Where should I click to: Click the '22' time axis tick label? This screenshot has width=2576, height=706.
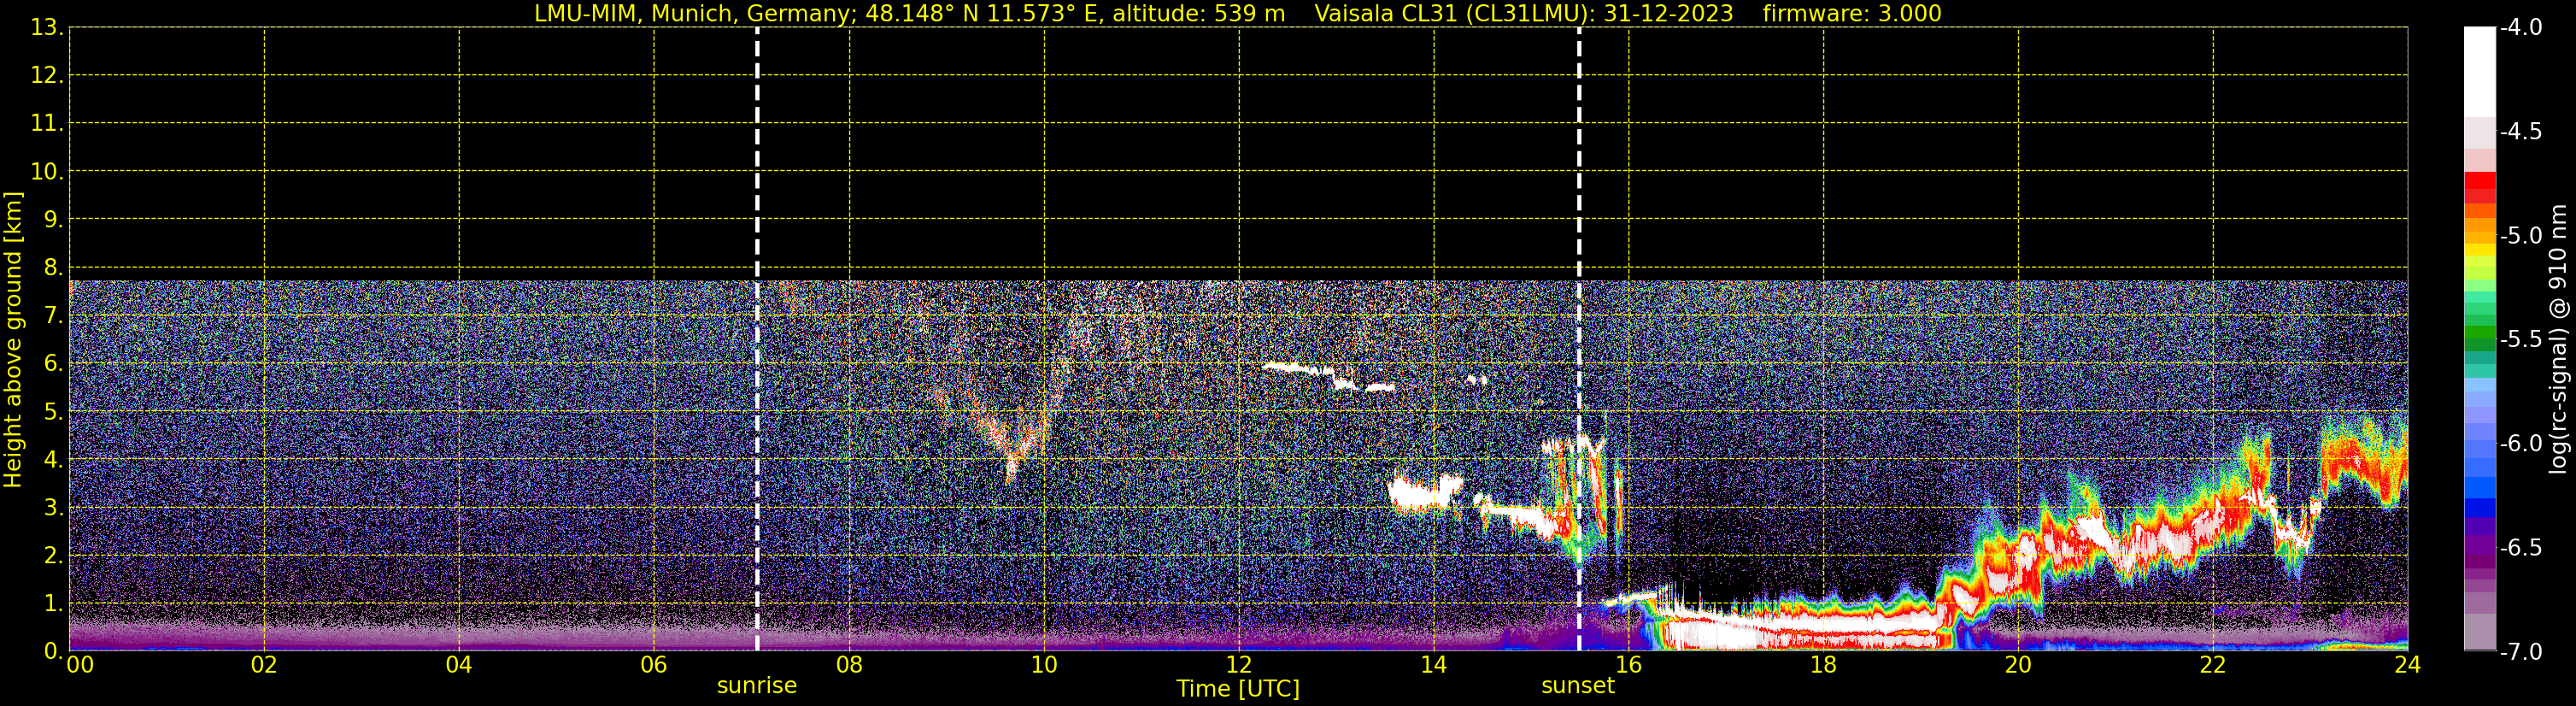pos(2213,665)
